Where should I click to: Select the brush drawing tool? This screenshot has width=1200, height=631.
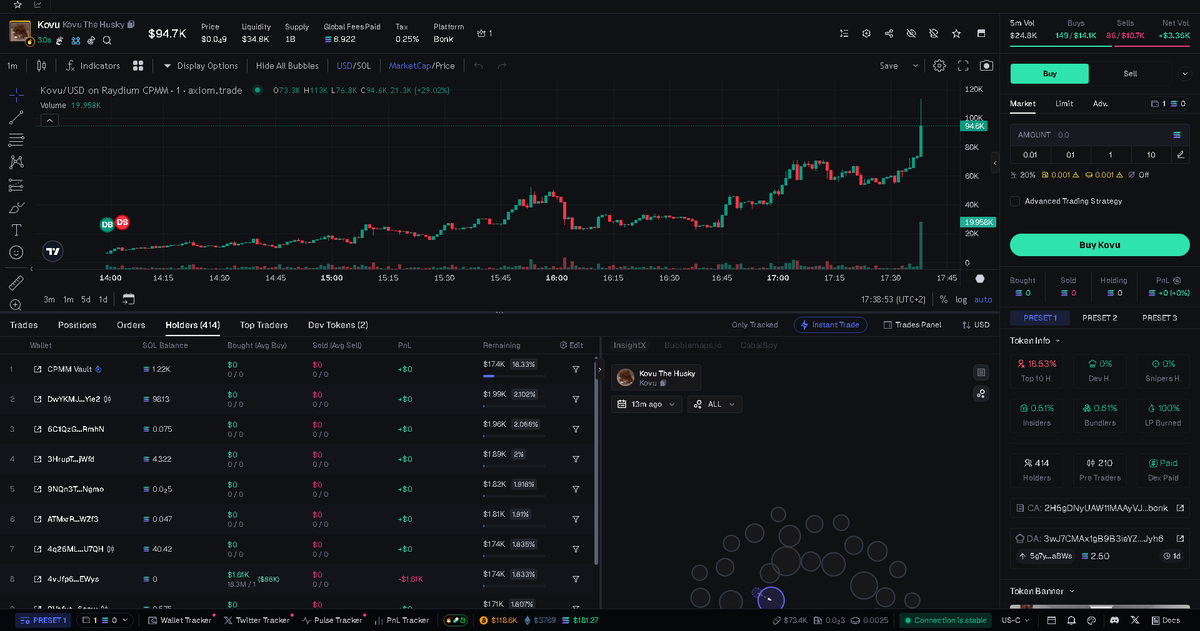(16, 208)
